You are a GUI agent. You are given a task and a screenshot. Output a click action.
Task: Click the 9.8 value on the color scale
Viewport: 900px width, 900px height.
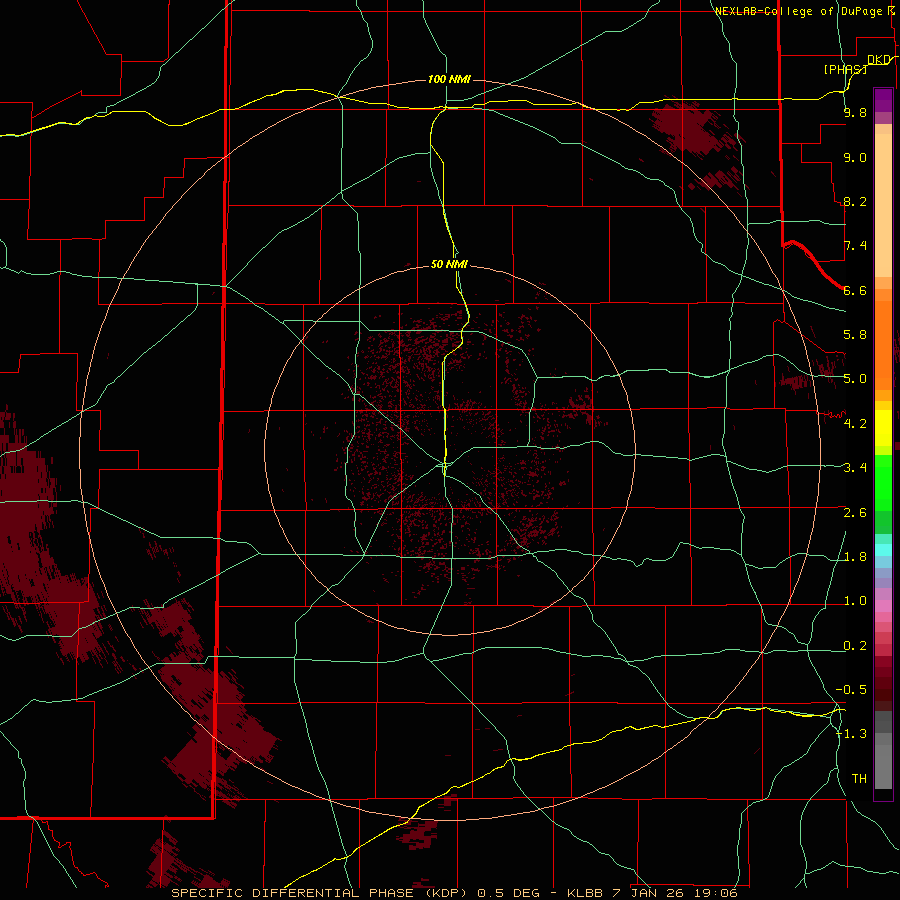[x=855, y=112]
